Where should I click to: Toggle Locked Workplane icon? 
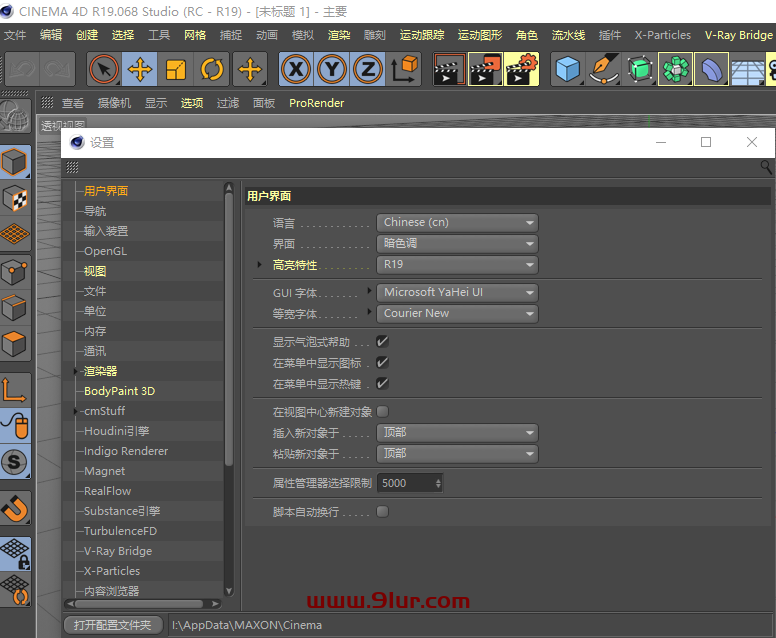(x=15, y=553)
